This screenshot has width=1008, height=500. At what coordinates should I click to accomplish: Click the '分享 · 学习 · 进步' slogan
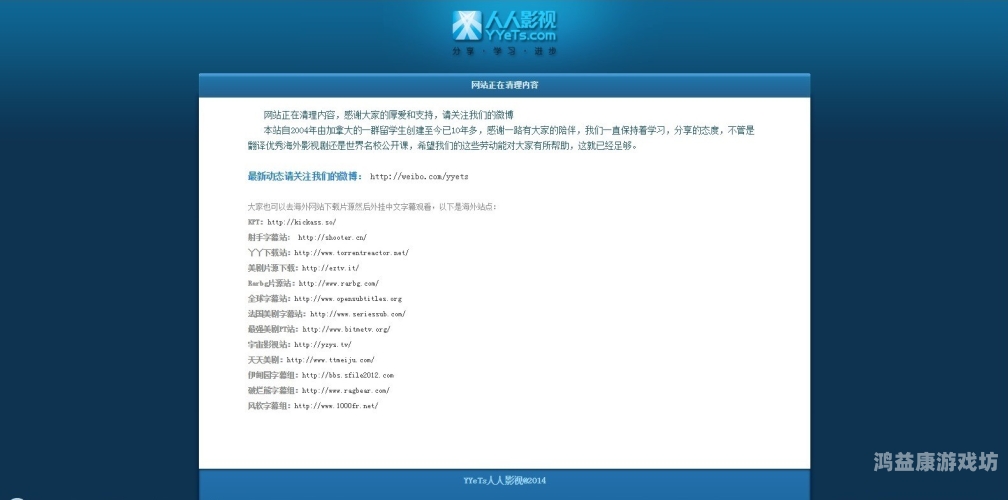pyautogui.click(x=504, y=51)
